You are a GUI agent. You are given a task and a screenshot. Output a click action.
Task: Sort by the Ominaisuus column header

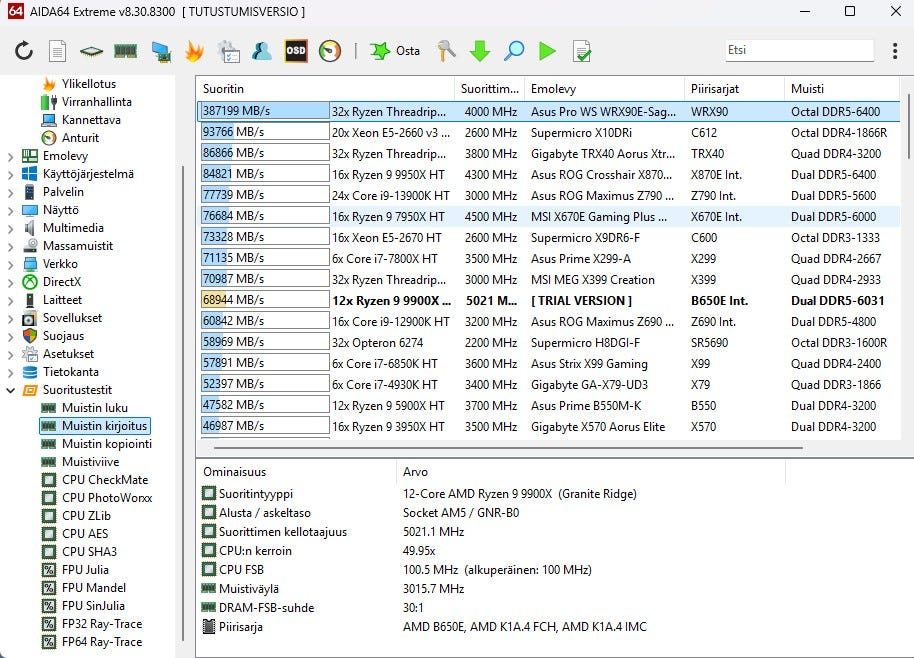click(x=297, y=472)
